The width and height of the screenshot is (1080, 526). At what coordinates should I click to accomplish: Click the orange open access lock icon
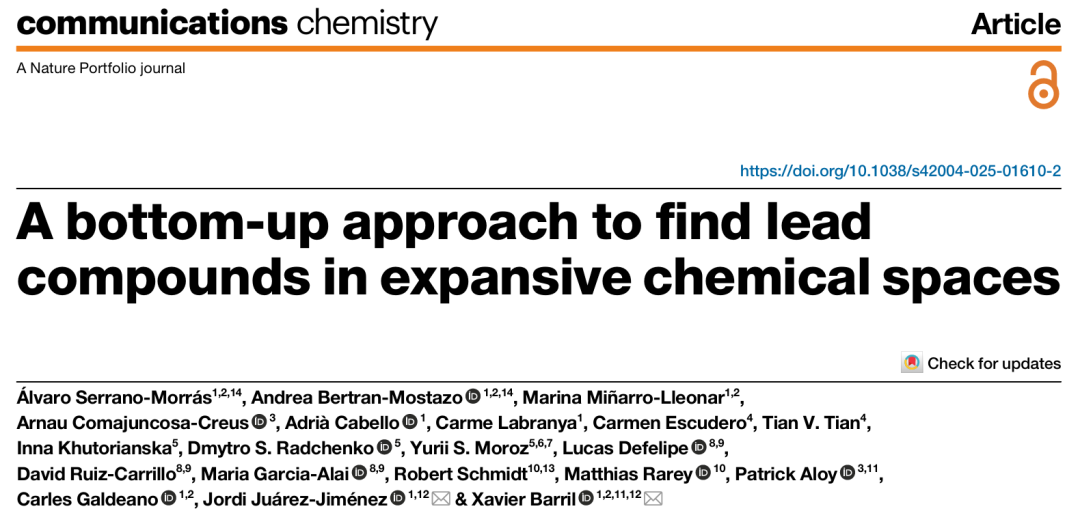coord(1043,85)
